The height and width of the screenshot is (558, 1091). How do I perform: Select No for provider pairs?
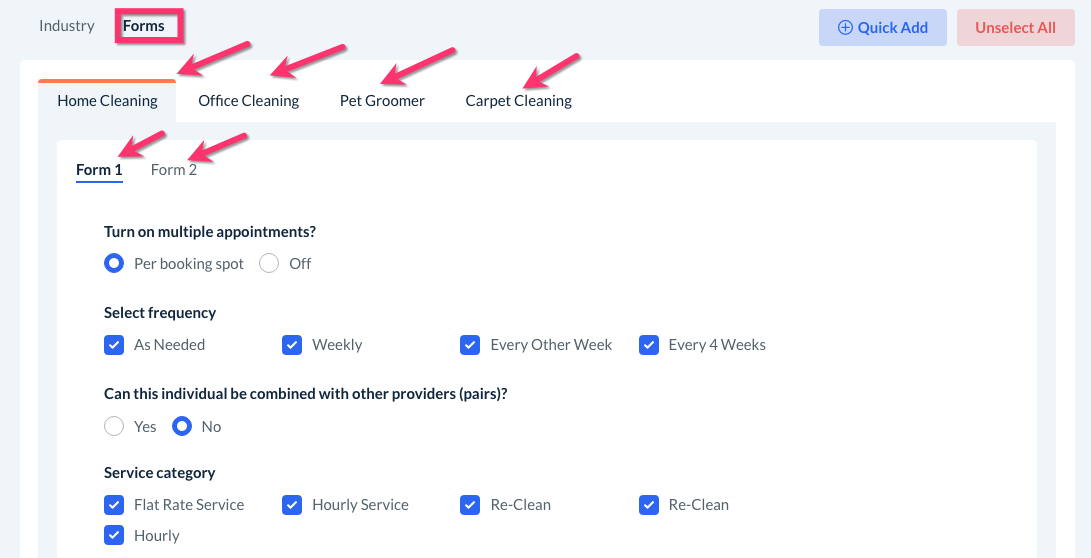[182, 427]
